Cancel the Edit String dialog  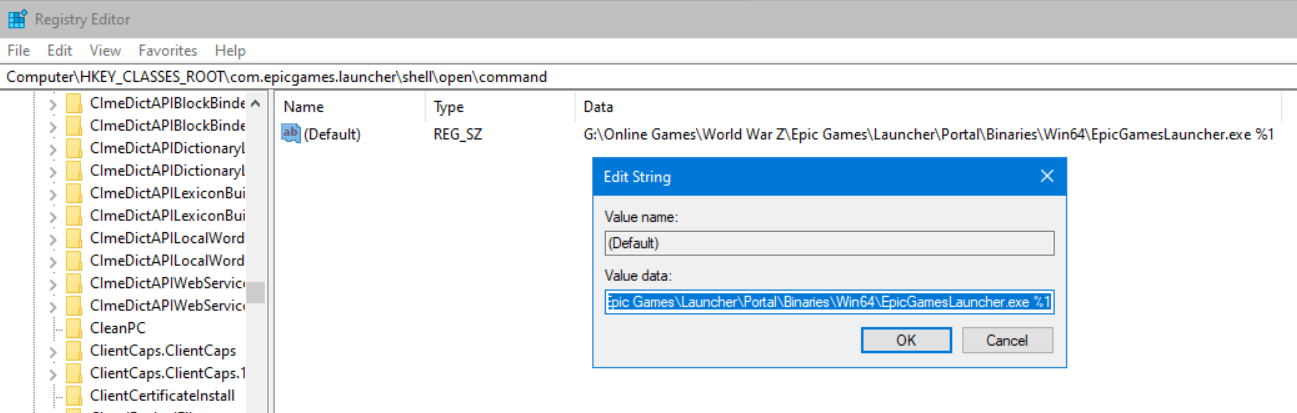coord(1007,340)
